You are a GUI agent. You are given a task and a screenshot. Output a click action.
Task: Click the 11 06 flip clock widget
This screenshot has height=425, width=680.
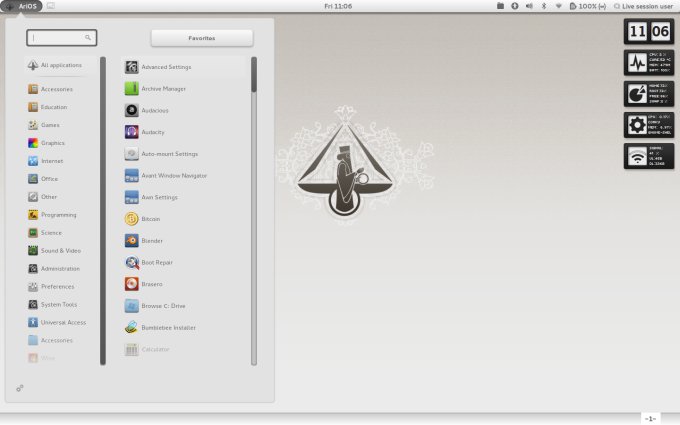(x=649, y=31)
